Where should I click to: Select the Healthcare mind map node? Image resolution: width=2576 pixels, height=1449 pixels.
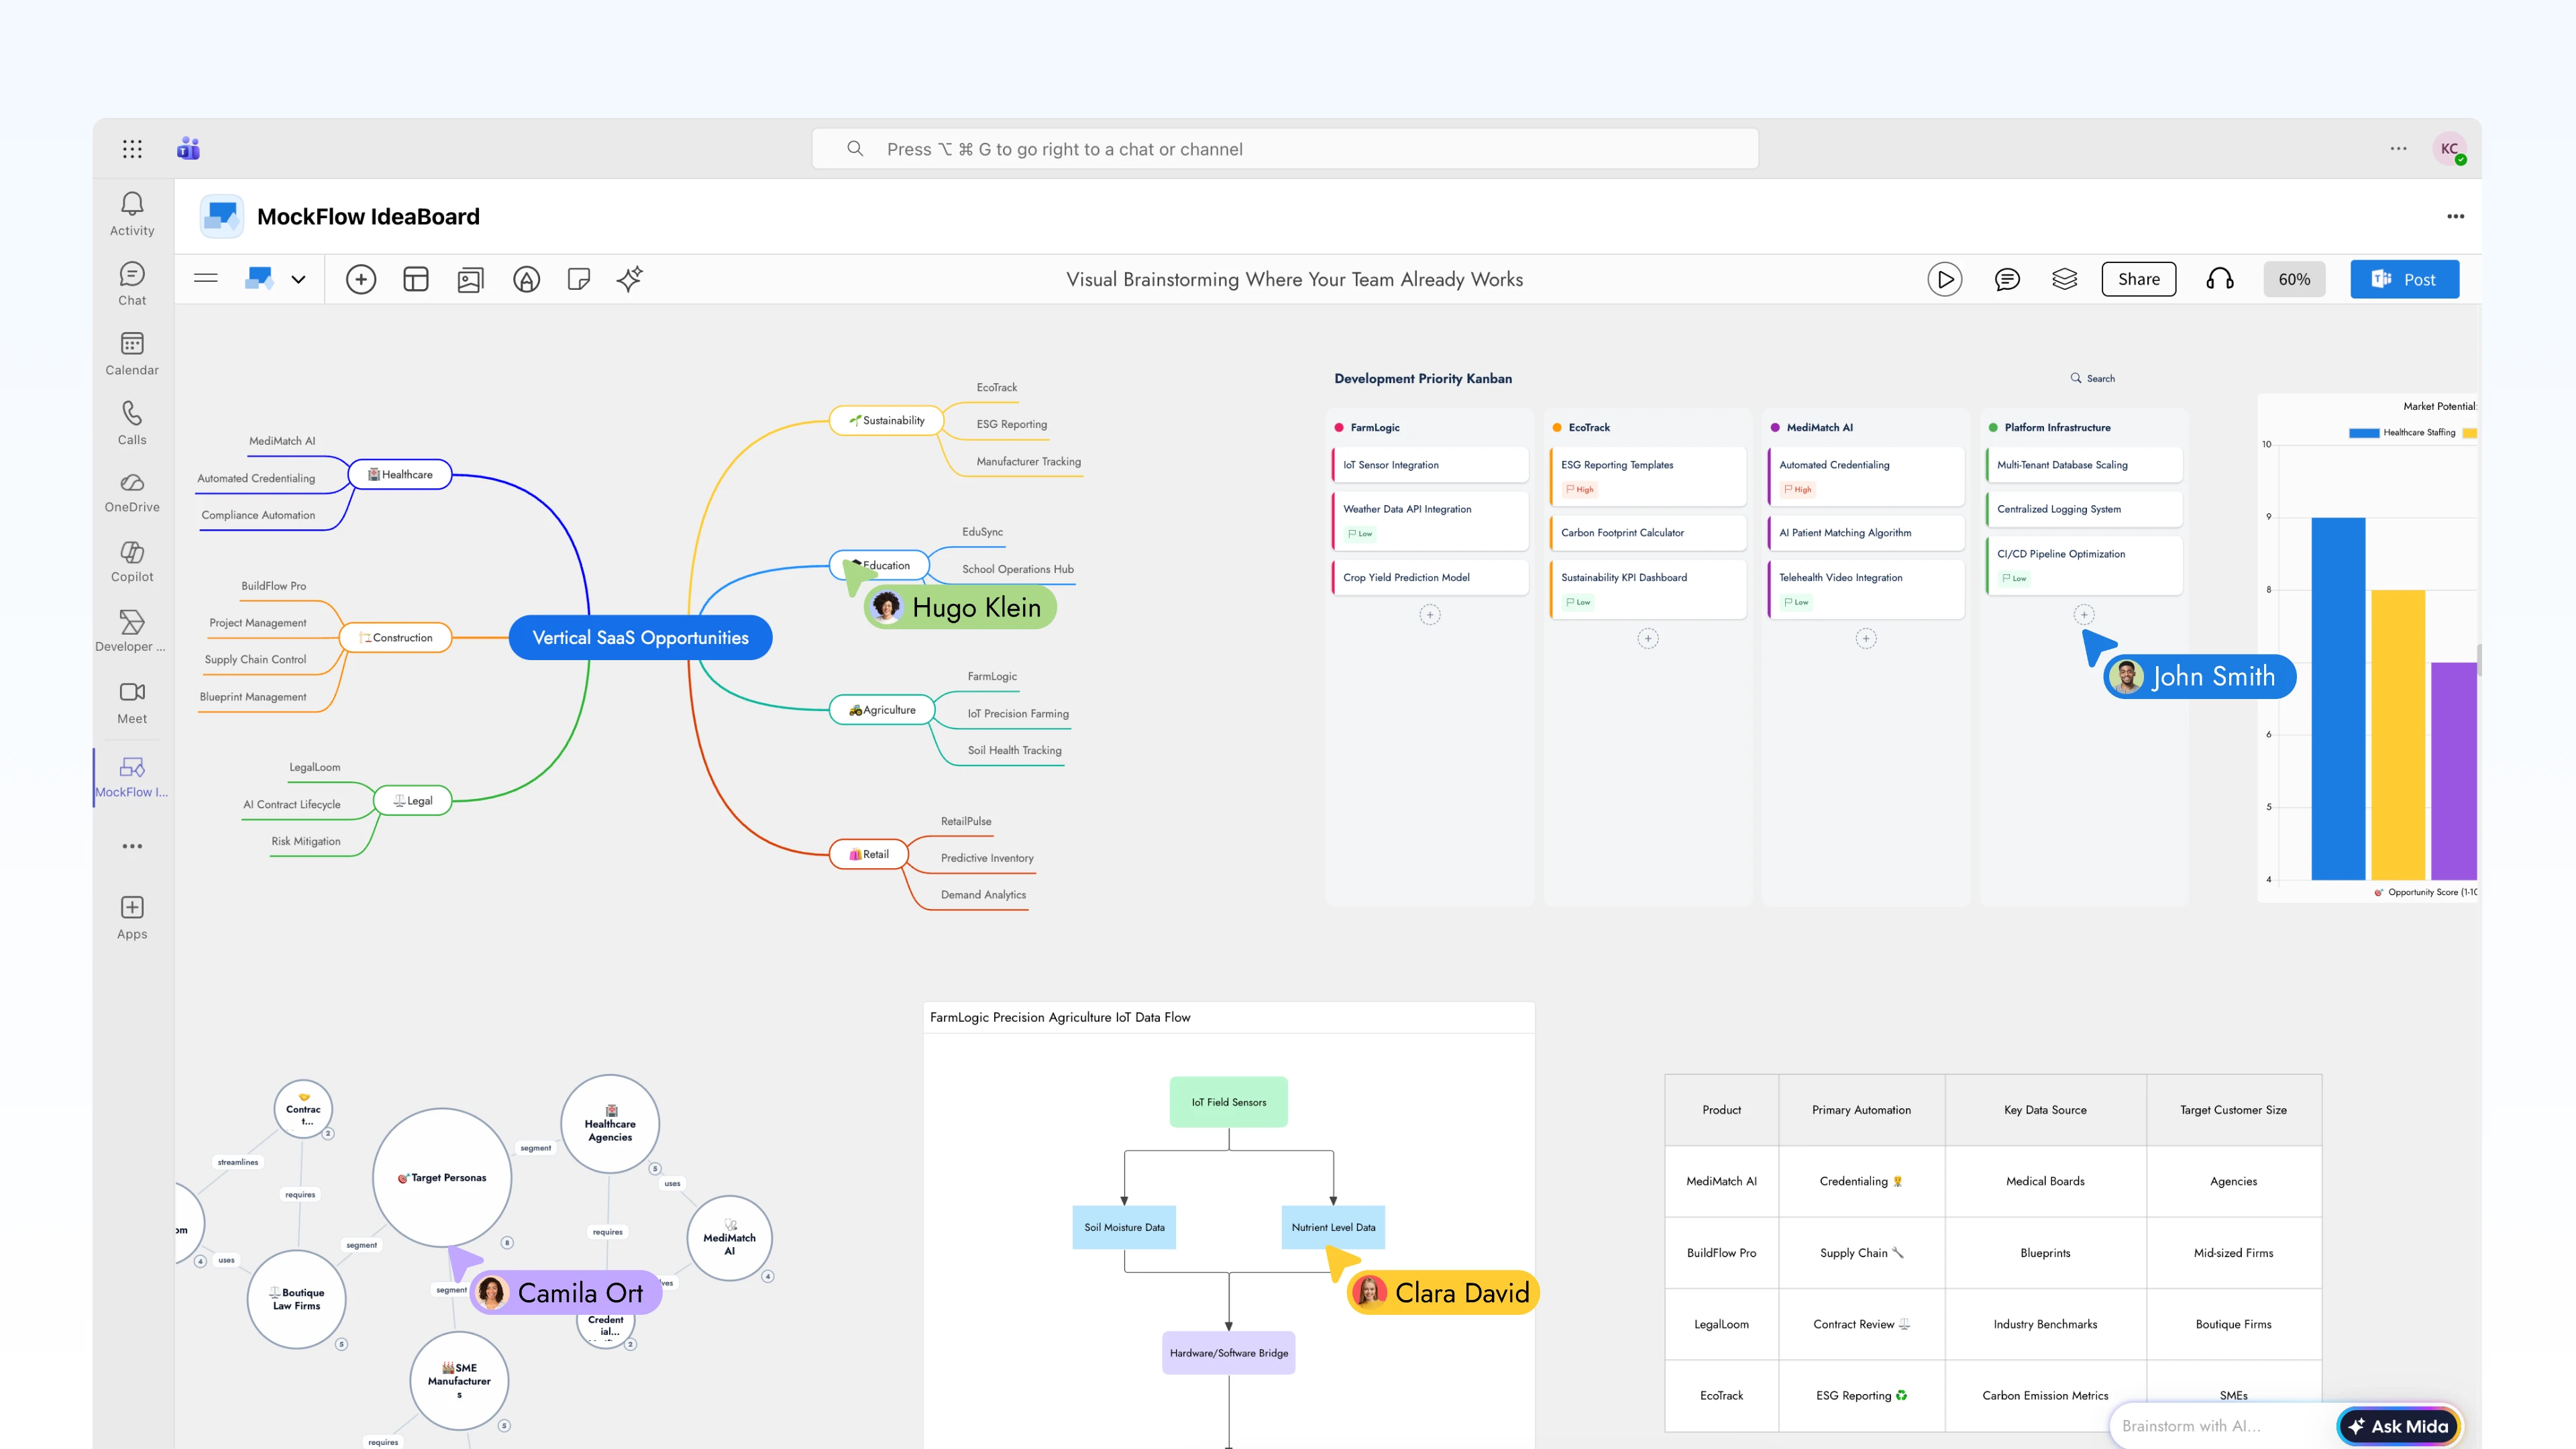(400, 474)
